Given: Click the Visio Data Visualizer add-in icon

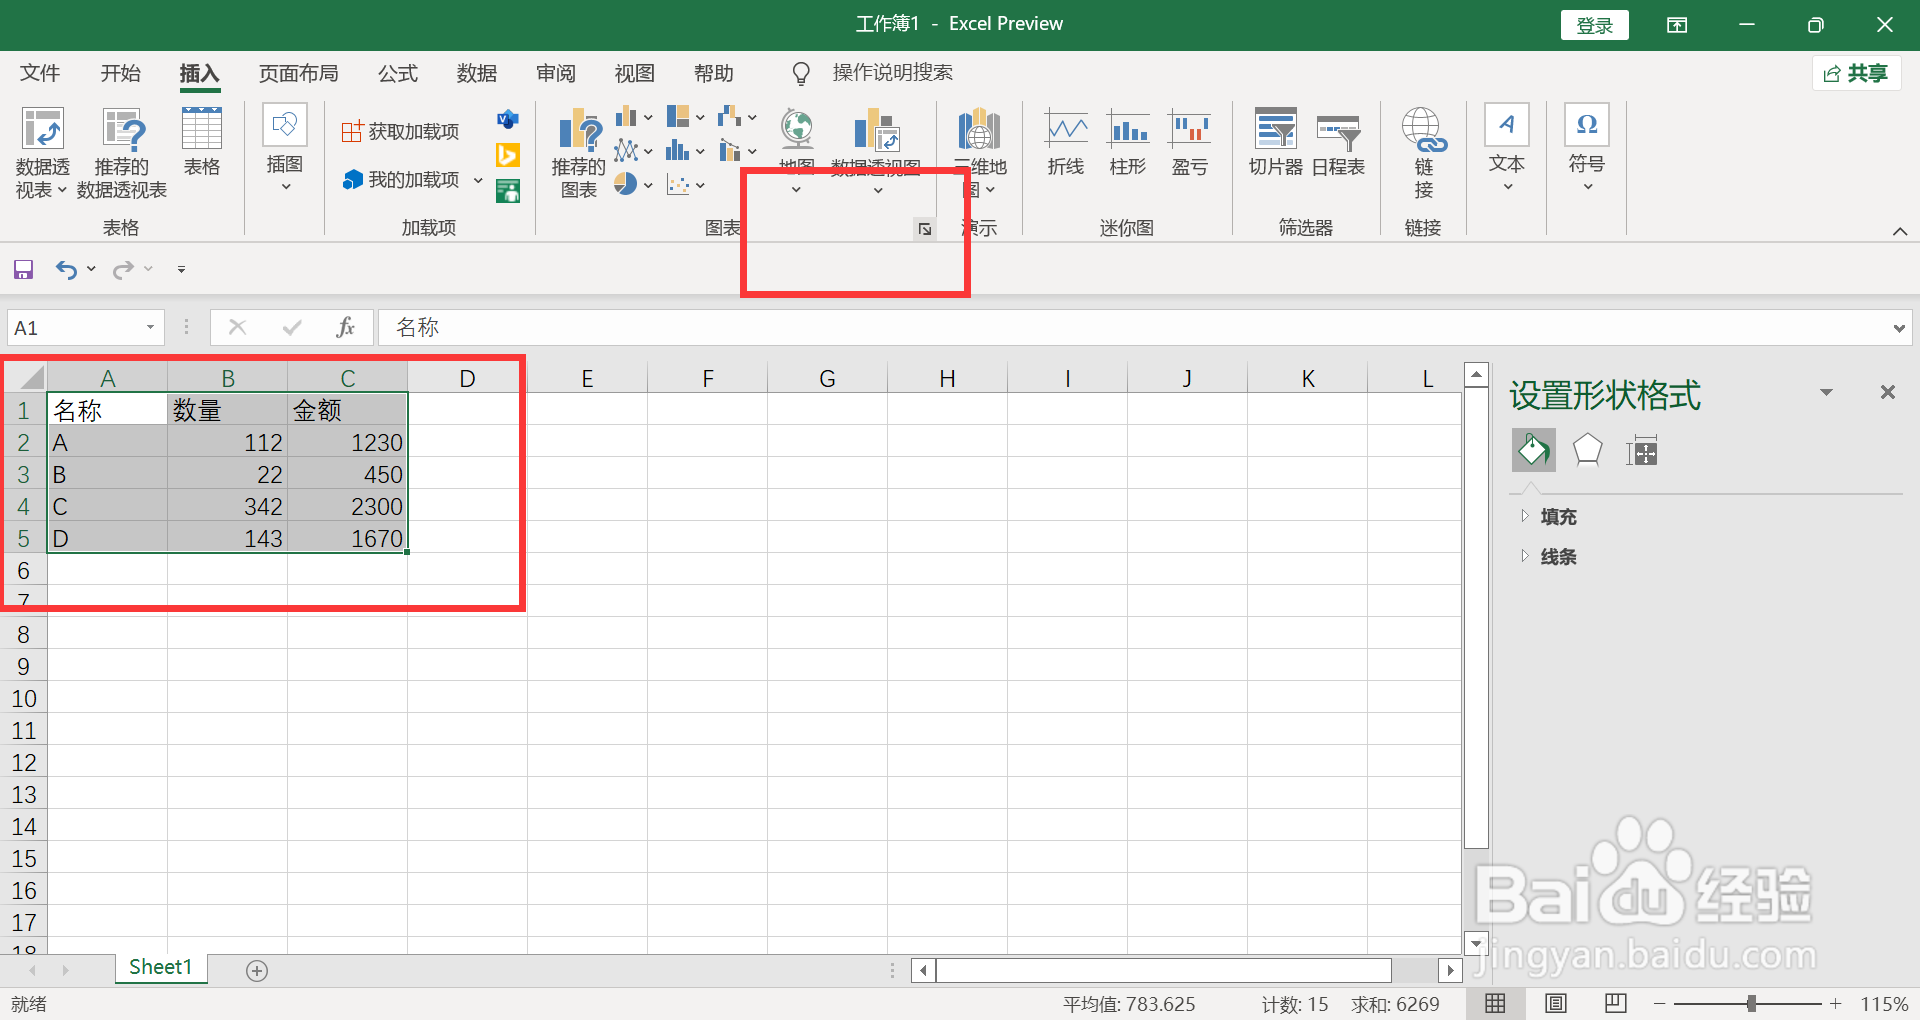Looking at the screenshot, I should click(x=508, y=120).
